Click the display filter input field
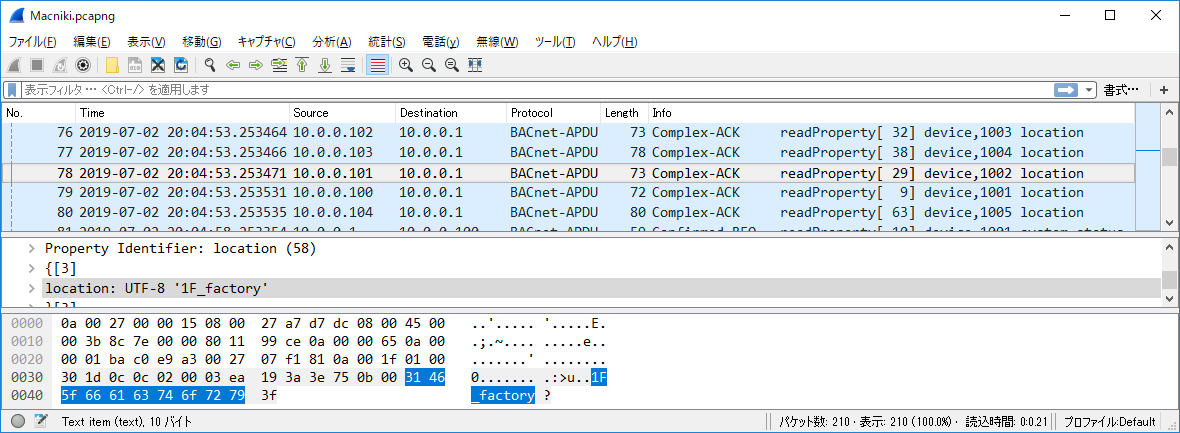Image resolution: width=1180 pixels, height=433 pixels. point(537,90)
